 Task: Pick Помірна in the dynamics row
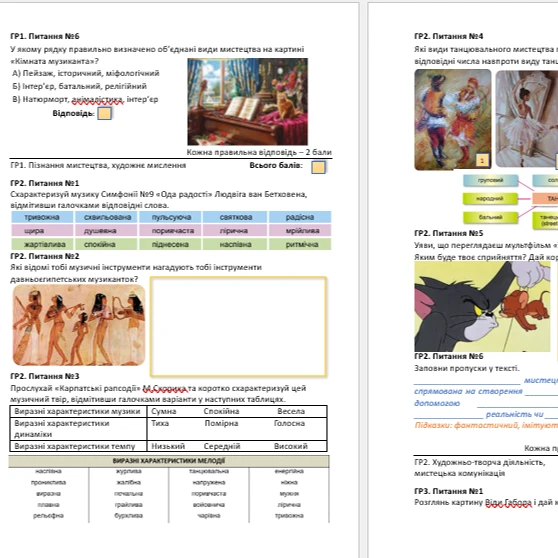(x=221, y=423)
